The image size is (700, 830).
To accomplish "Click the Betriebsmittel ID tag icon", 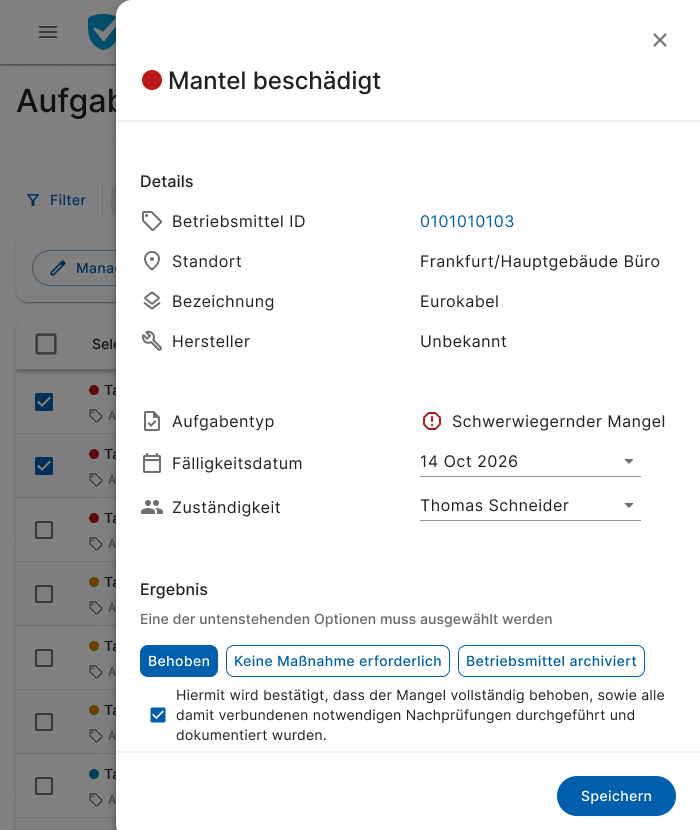I will pos(152,221).
